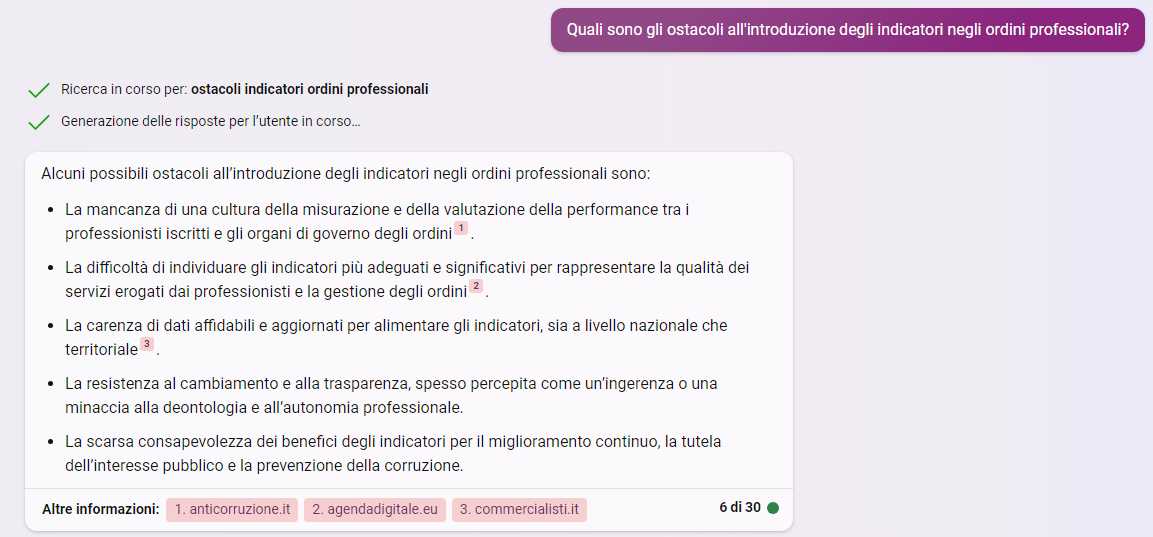Open citation superscript 2
This screenshot has height=537, width=1153.
click(476, 287)
